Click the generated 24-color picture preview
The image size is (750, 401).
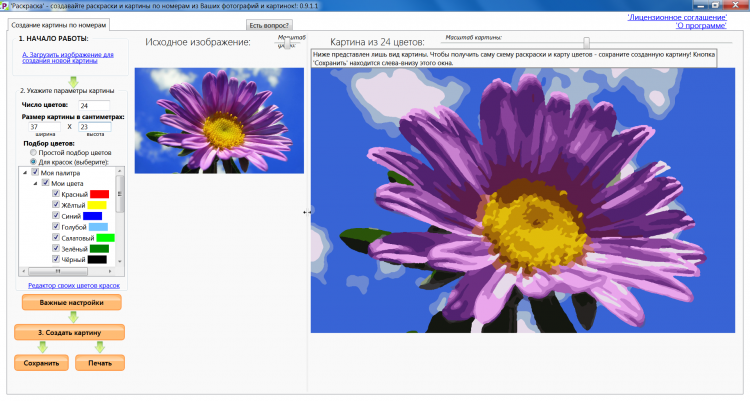coord(523,200)
